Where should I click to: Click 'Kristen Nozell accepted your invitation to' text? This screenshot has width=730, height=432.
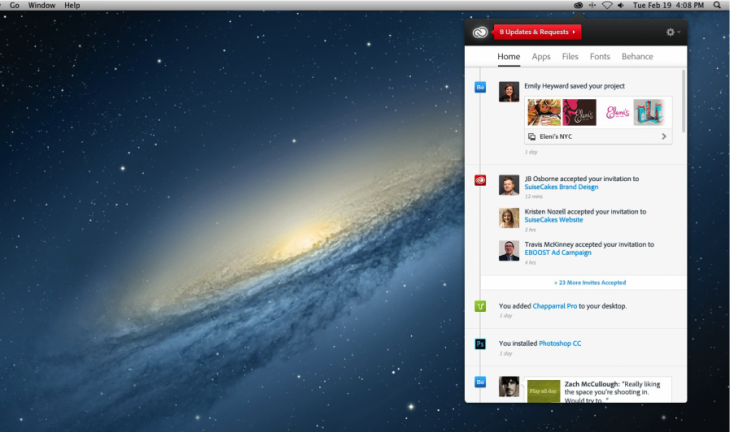click(585, 212)
